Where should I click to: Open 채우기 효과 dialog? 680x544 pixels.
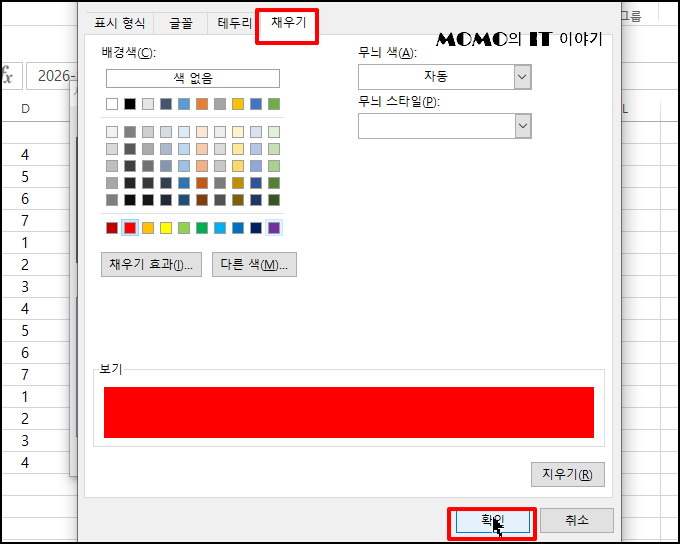point(151,265)
